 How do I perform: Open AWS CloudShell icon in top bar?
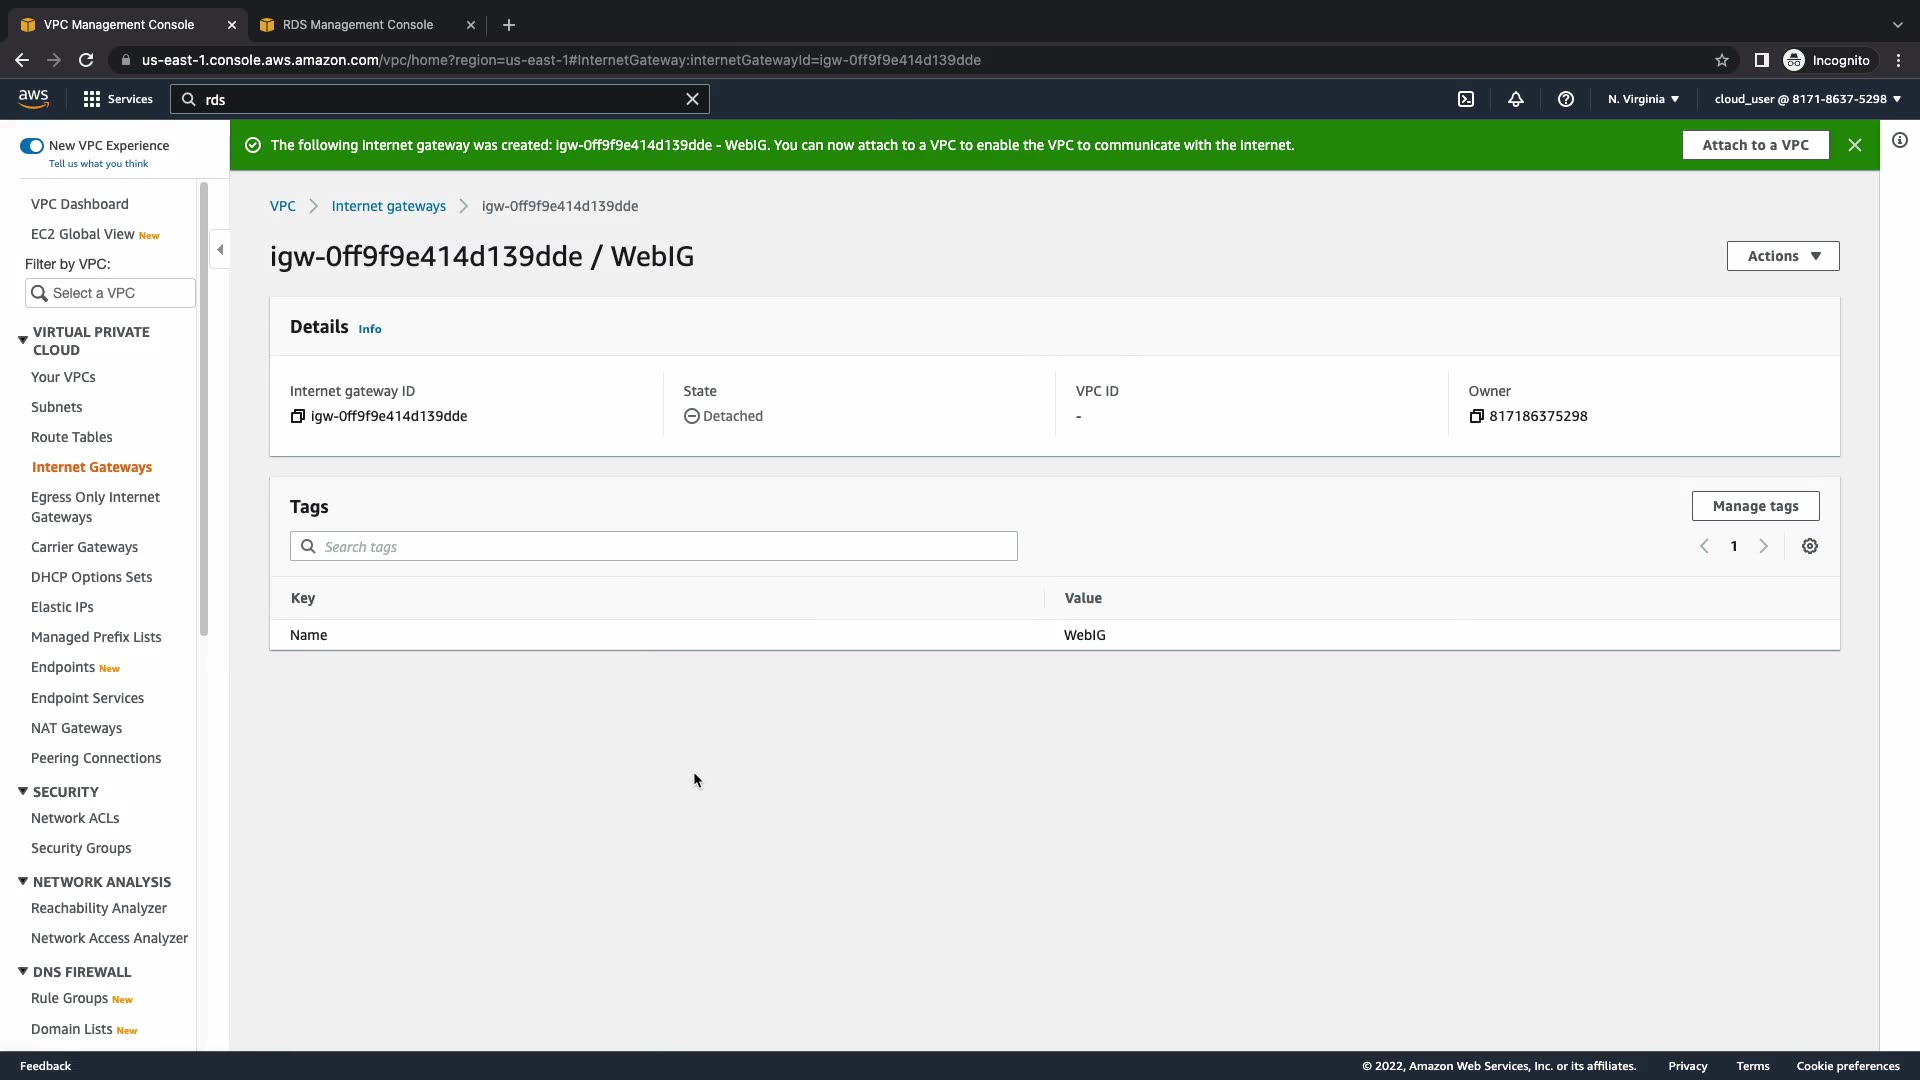coord(1466,99)
